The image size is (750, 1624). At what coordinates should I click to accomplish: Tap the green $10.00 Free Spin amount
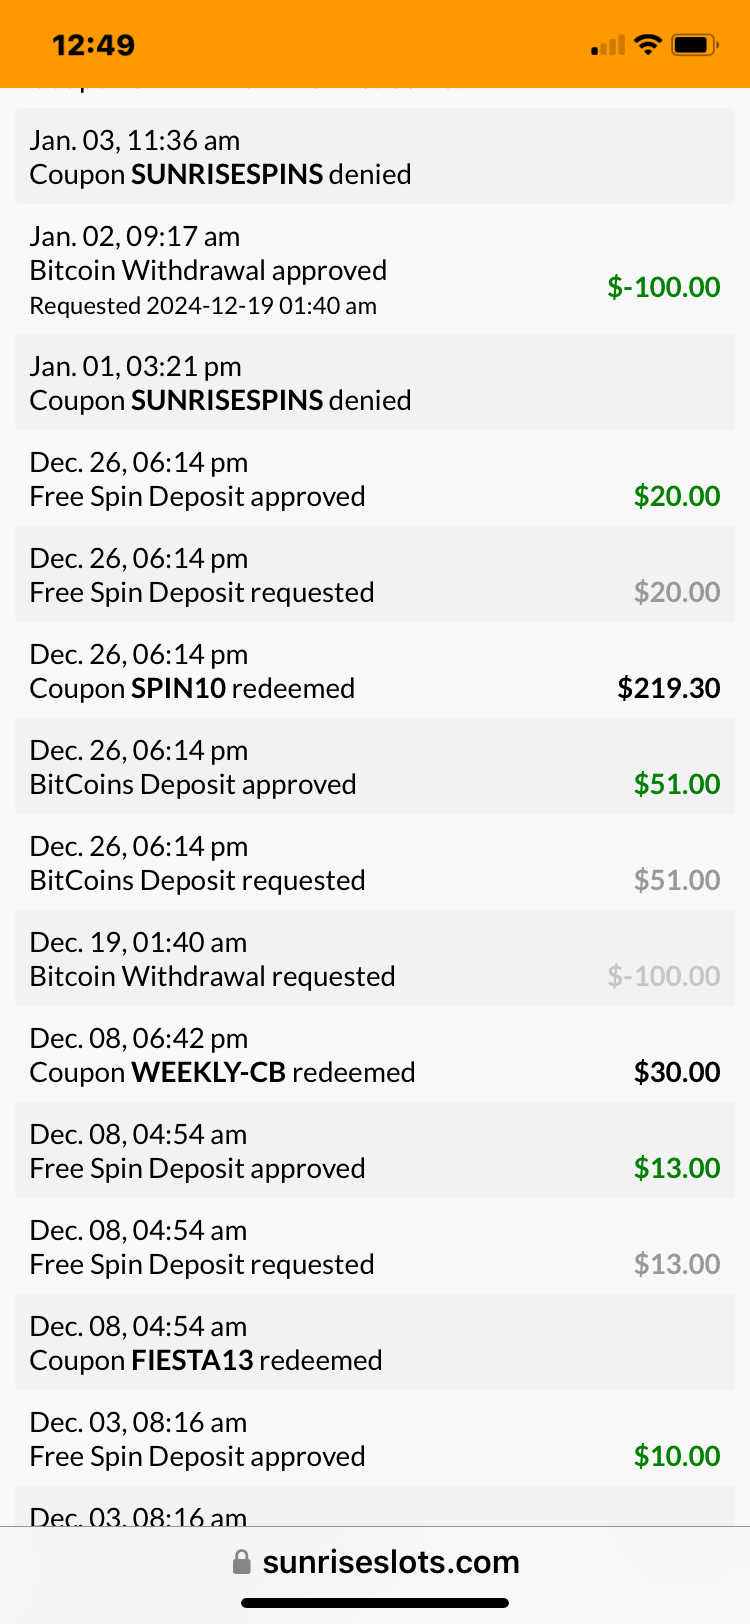tap(676, 1456)
